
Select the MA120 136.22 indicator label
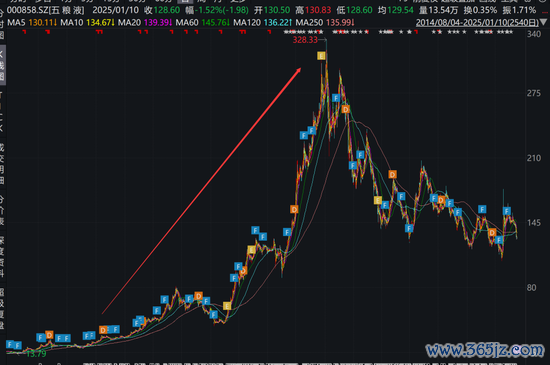click(x=263, y=22)
